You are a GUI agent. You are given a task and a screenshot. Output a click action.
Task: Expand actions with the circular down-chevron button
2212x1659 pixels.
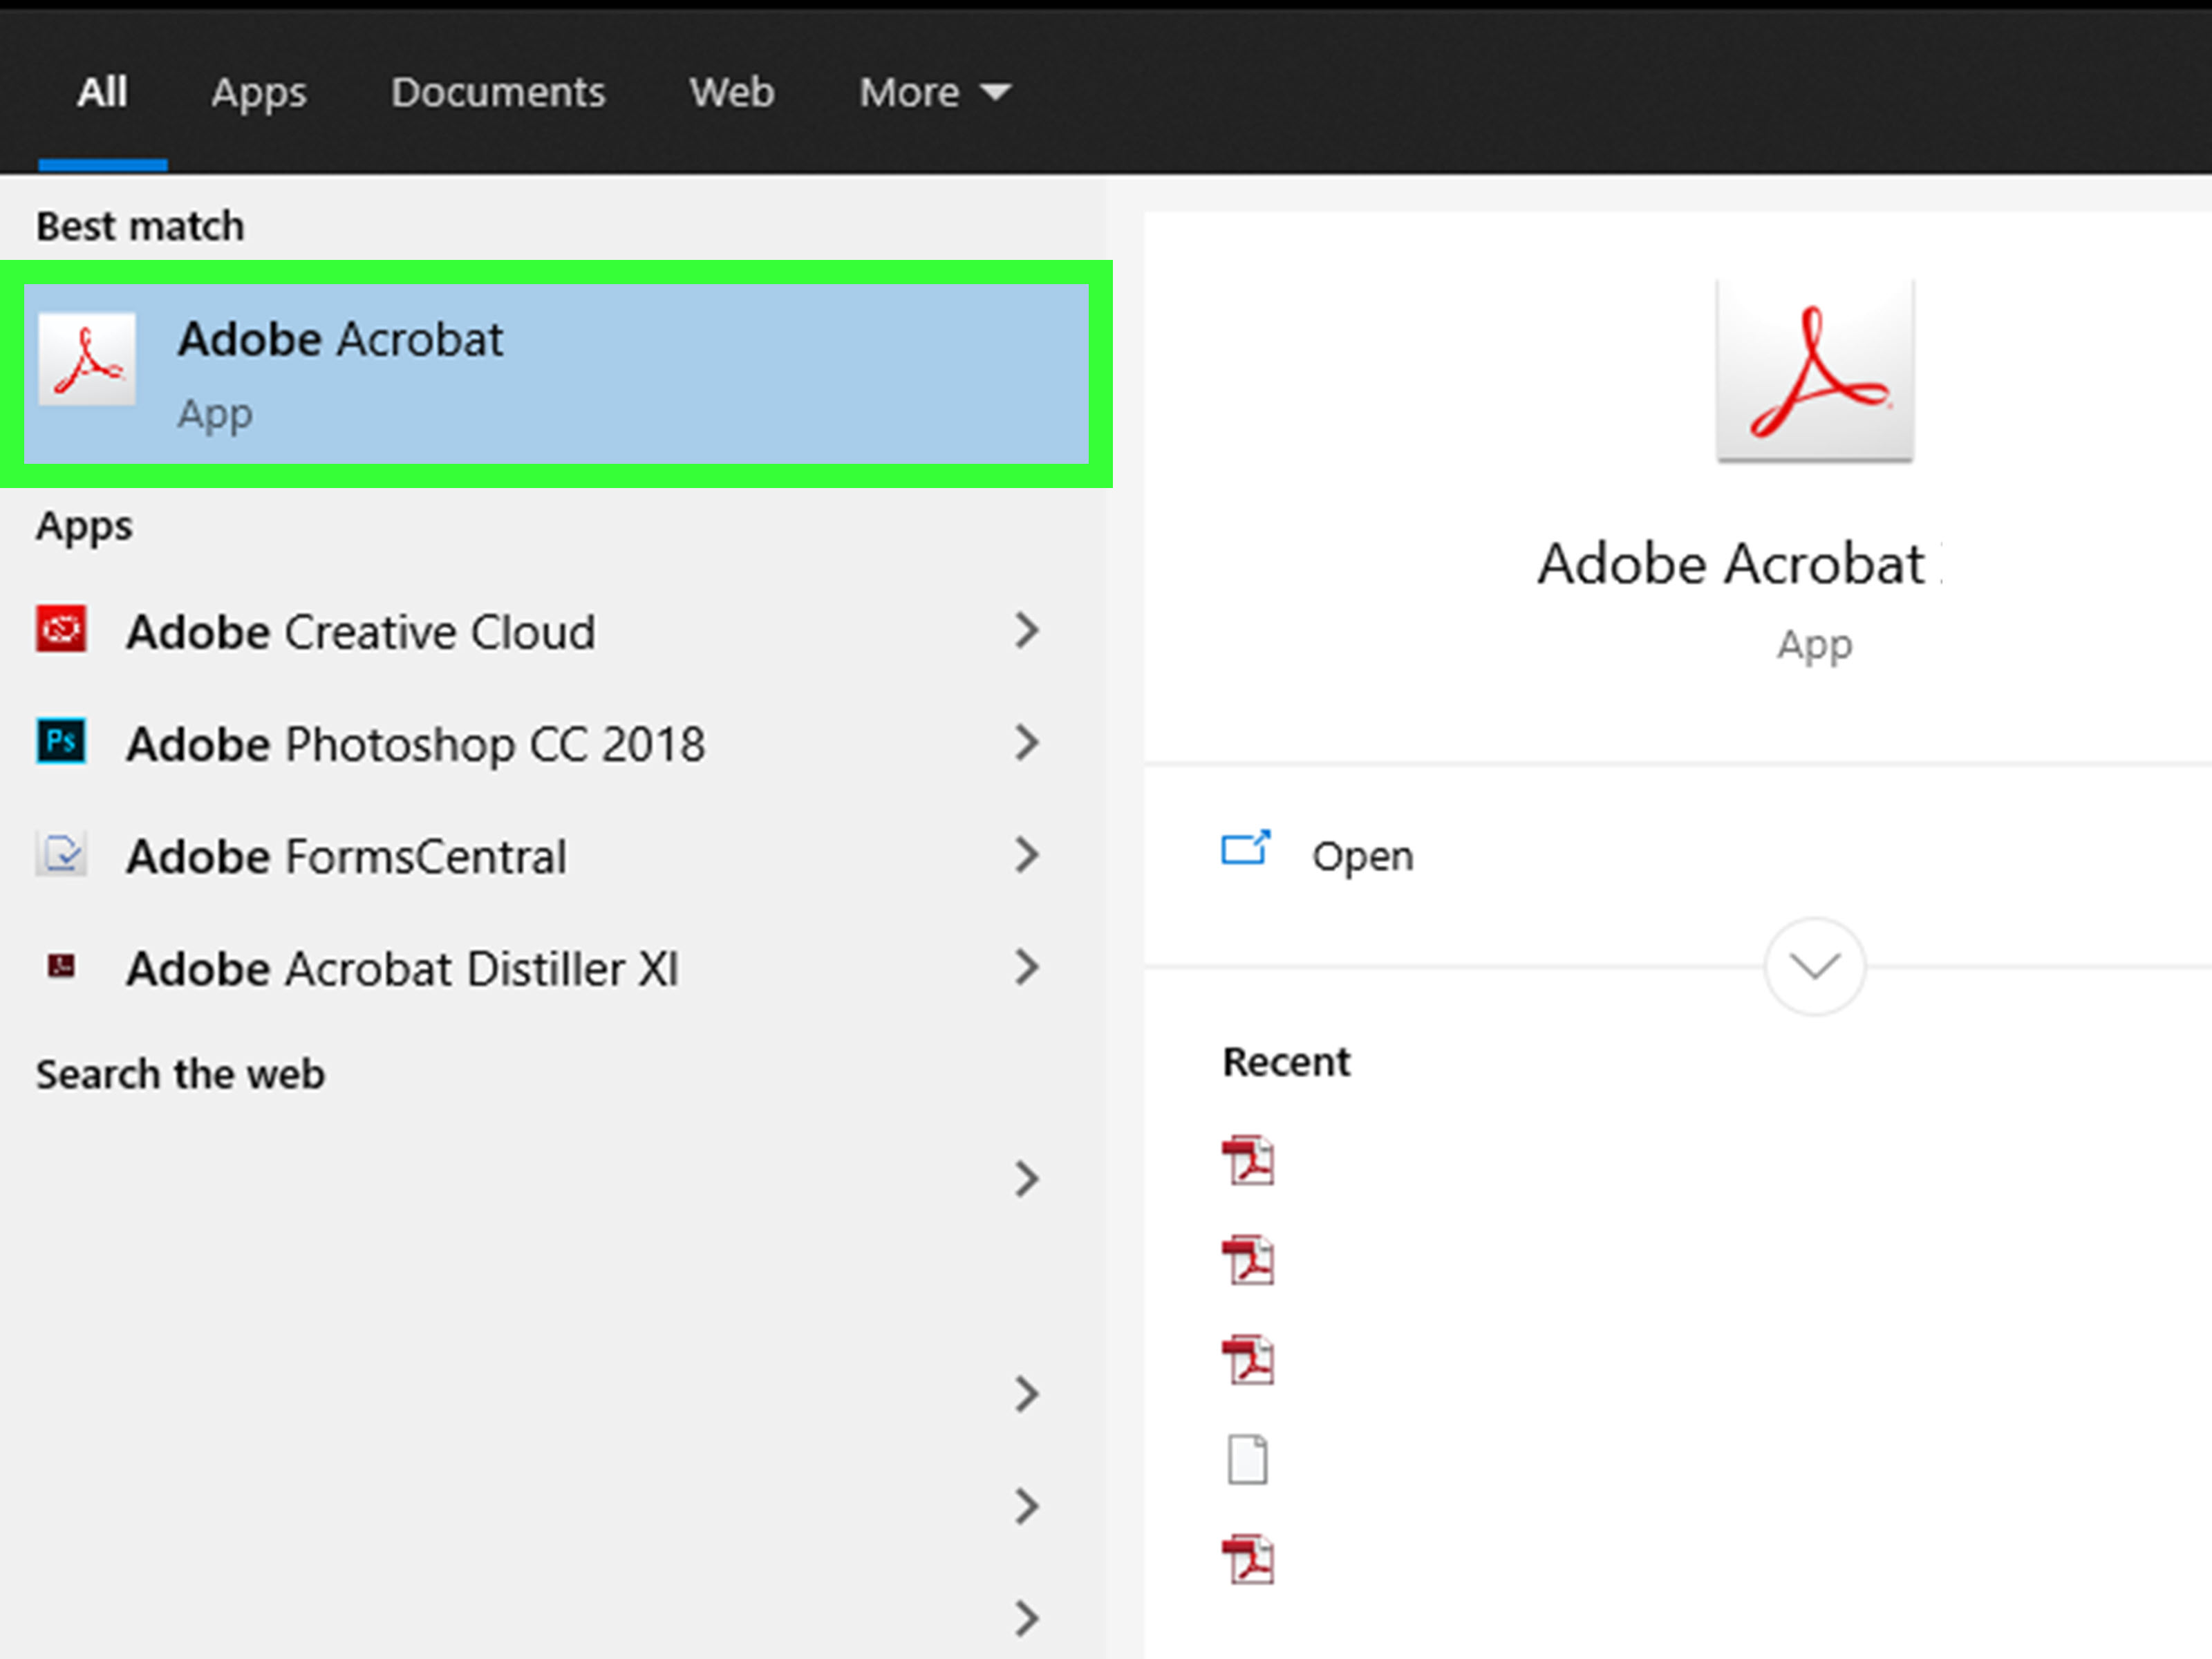1815,966
